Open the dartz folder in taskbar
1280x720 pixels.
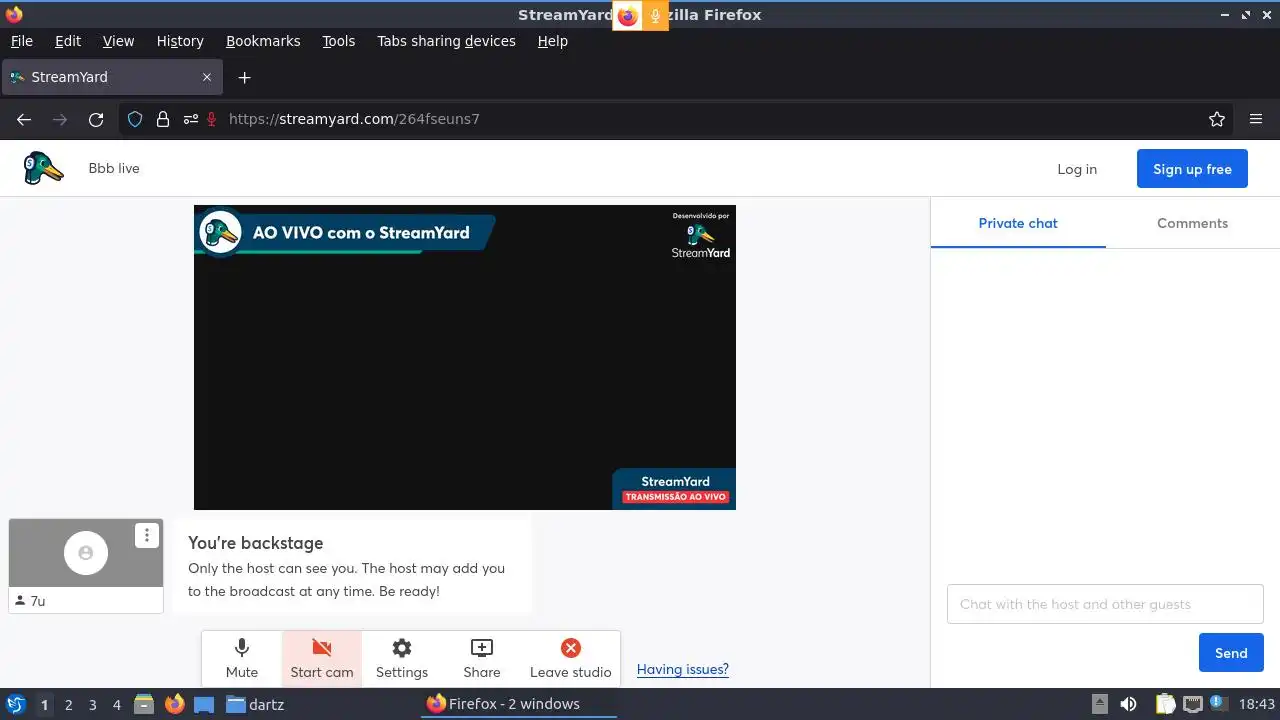(255, 704)
